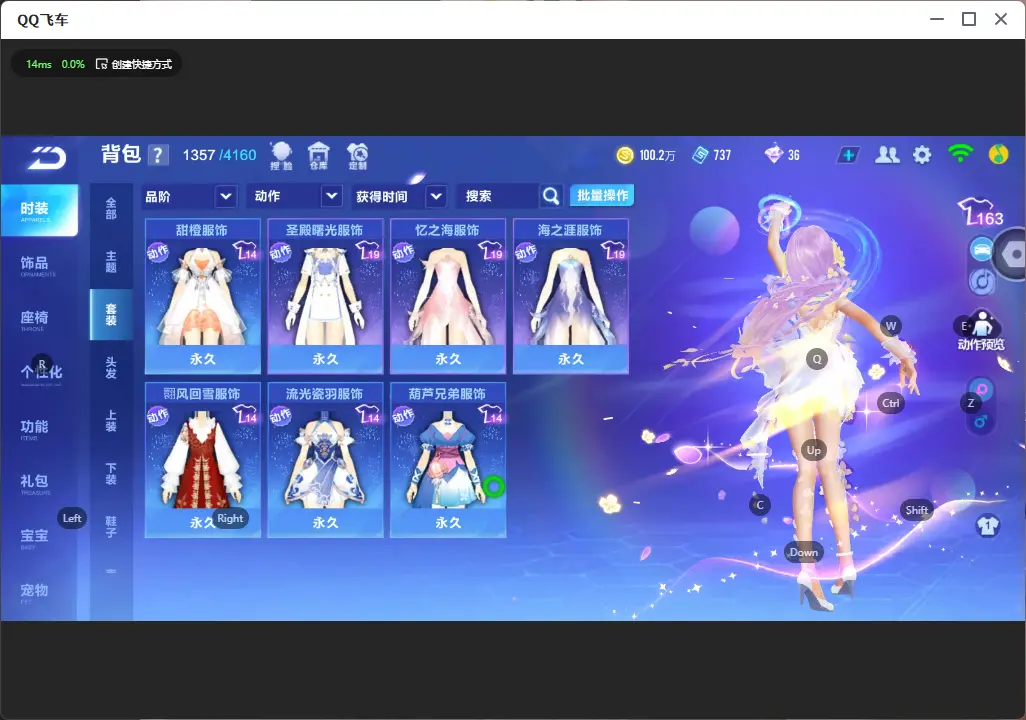Click the hexagon floating button at right edge
The height and width of the screenshot is (720, 1026).
point(1011,255)
